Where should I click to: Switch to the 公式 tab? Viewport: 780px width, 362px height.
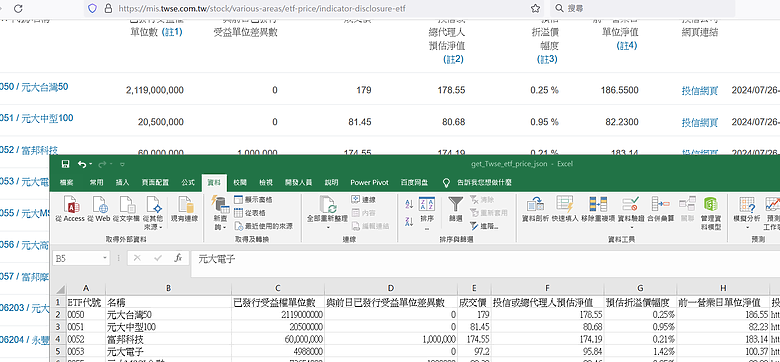[x=188, y=182]
